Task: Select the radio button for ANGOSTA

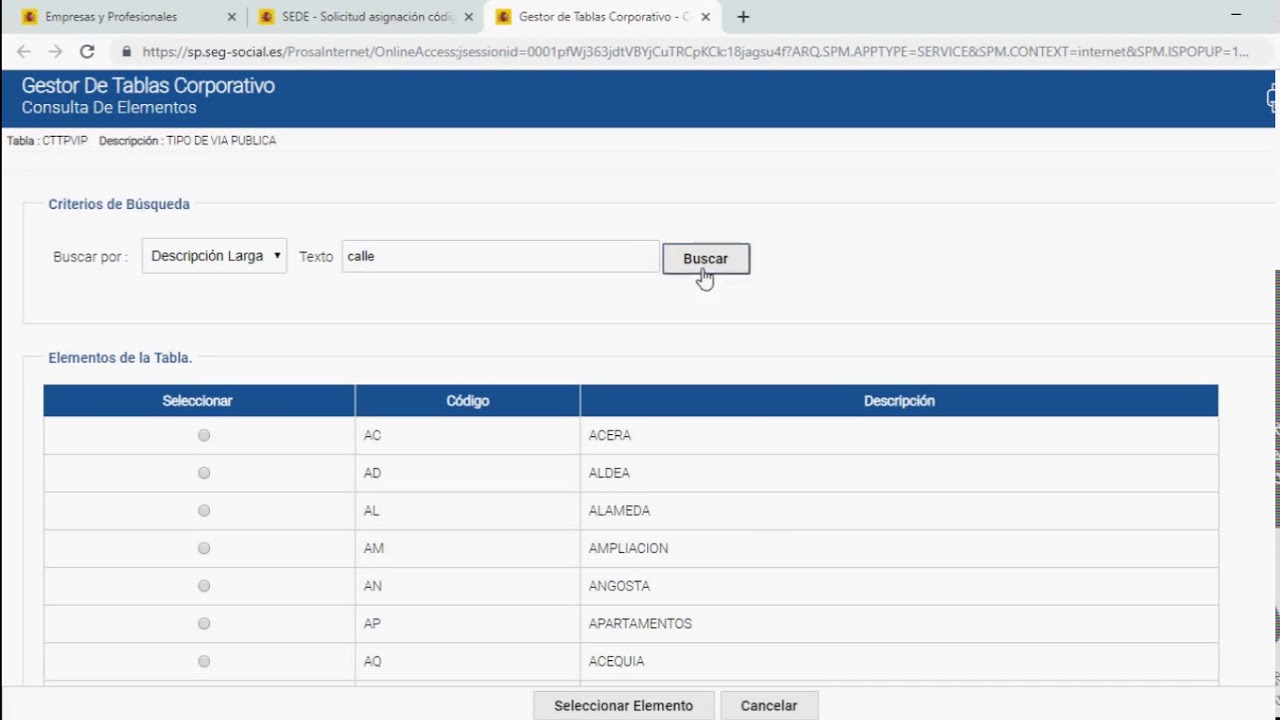Action: click(203, 585)
